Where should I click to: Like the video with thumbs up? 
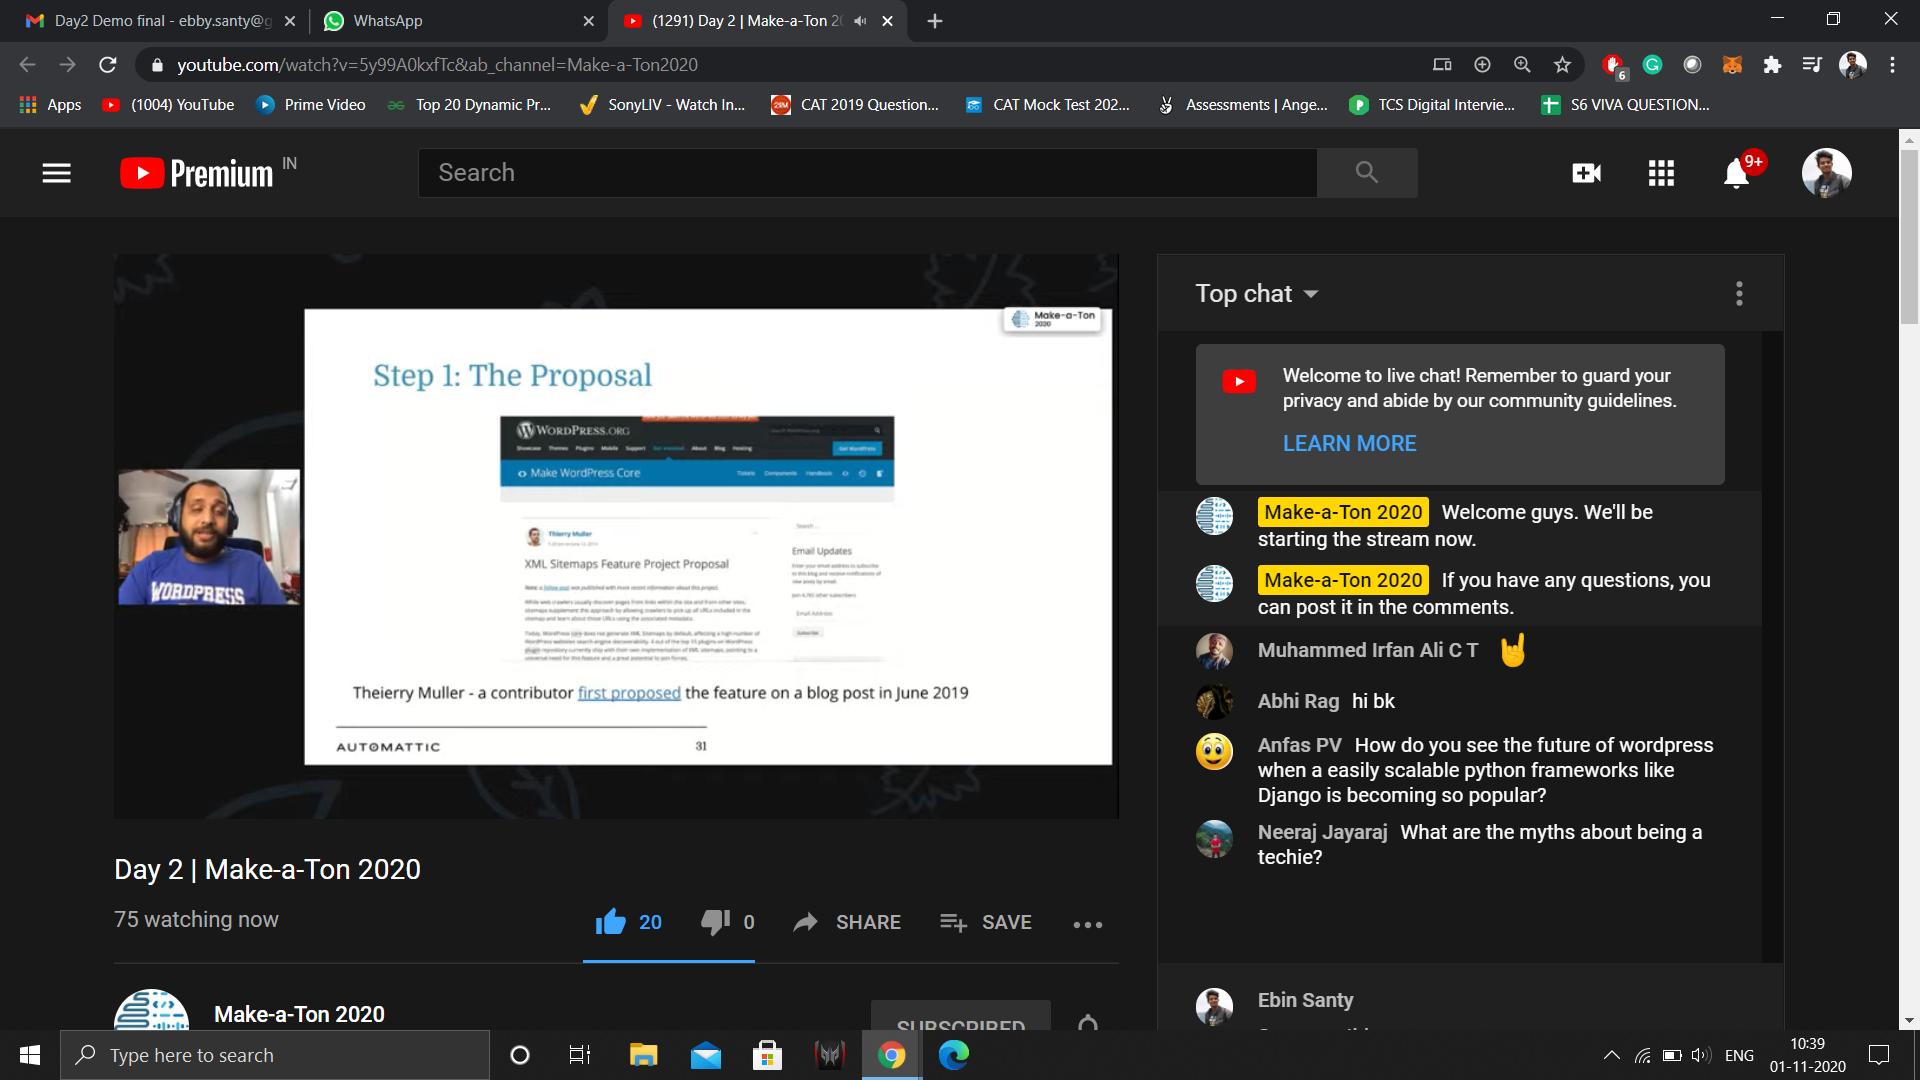pyautogui.click(x=628, y=922)
